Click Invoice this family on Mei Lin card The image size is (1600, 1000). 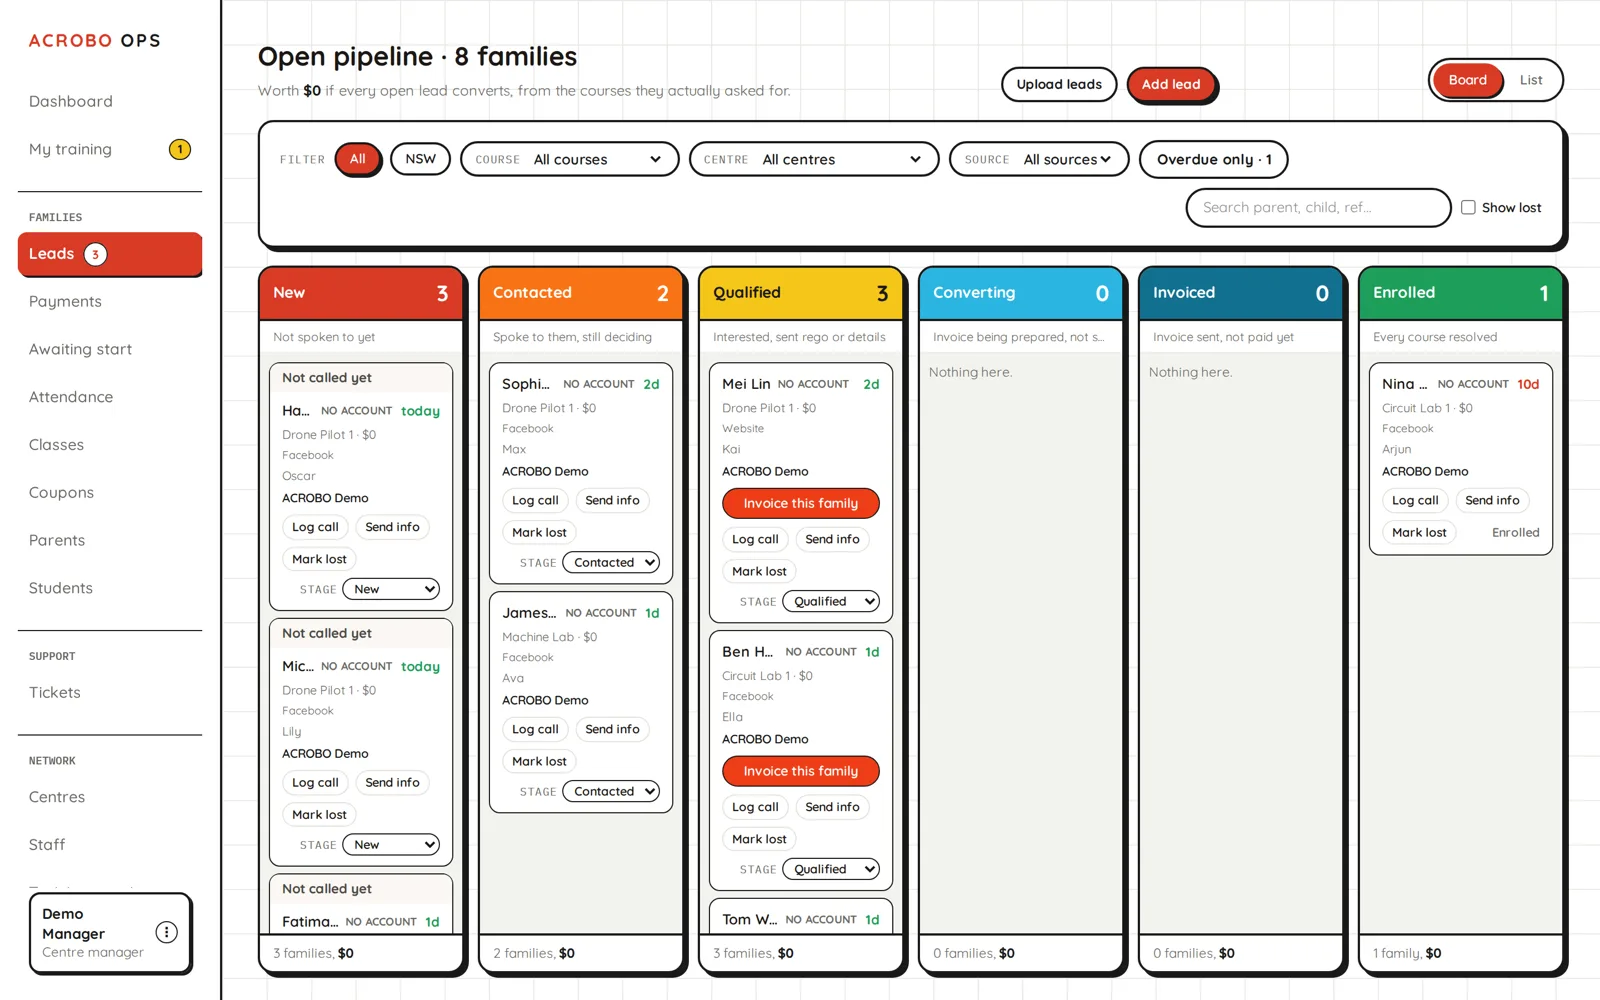point(801,503)
